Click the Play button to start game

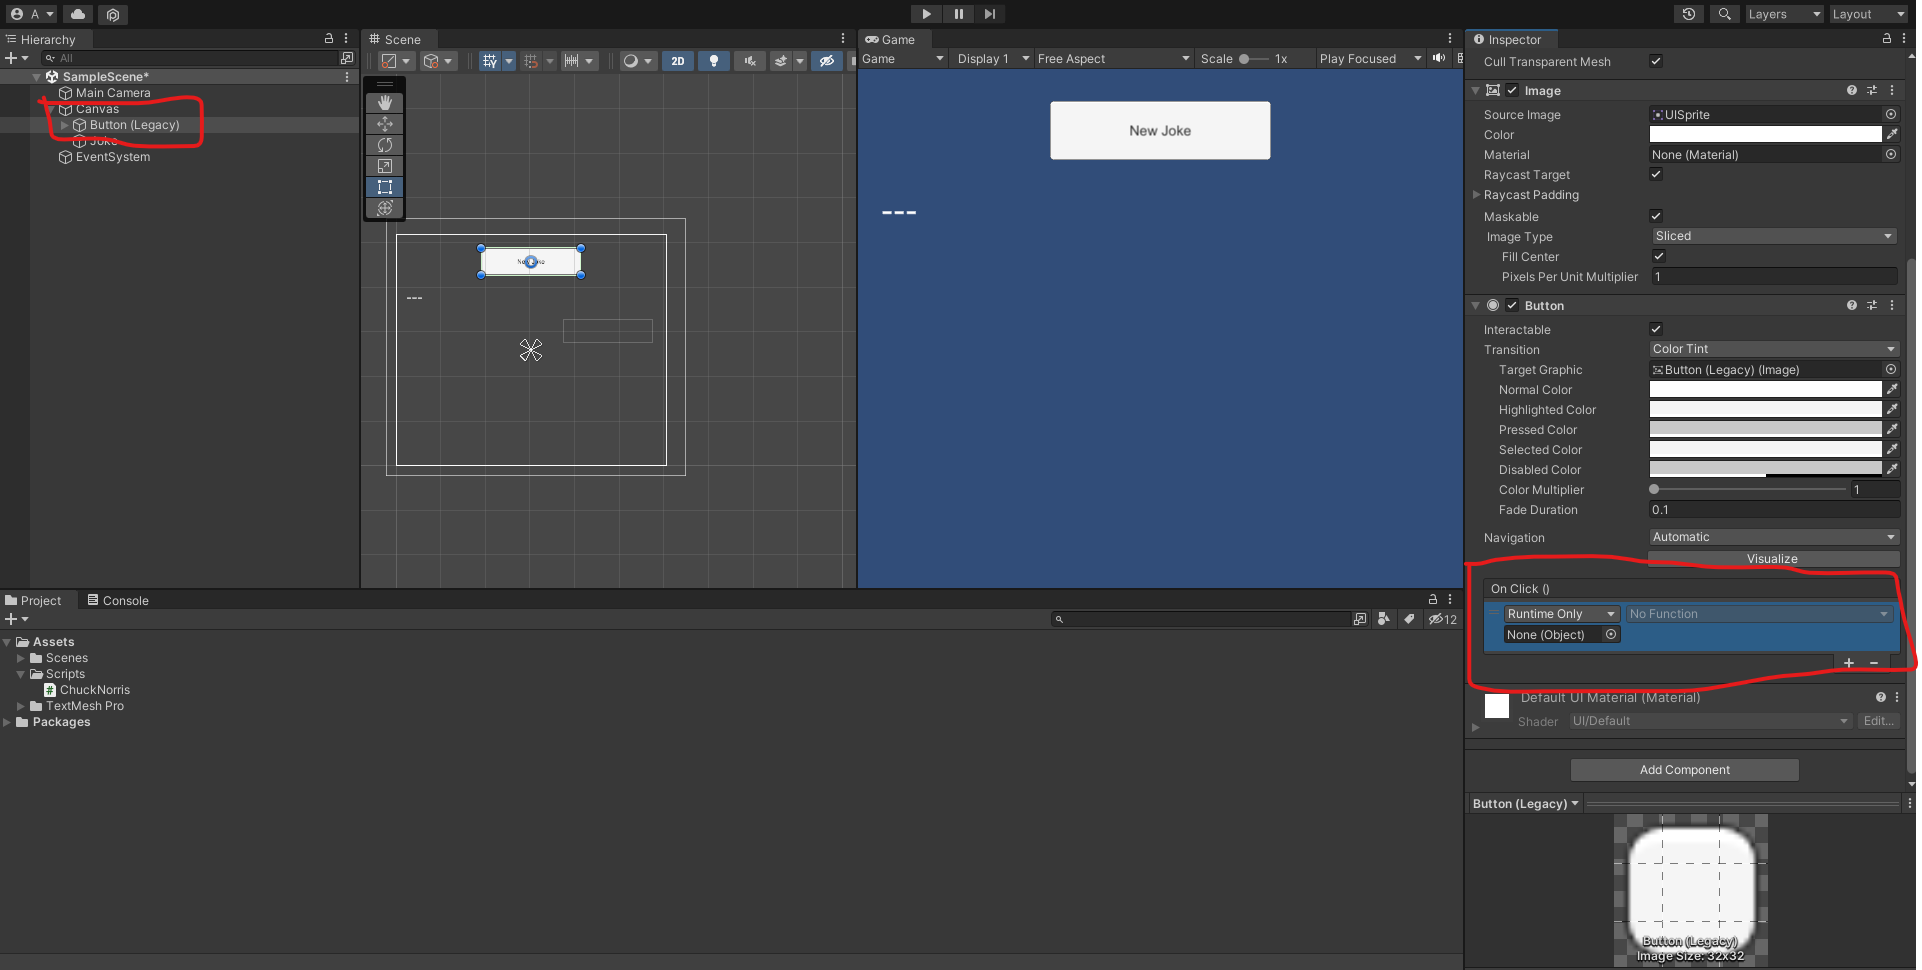tap(926, 14)
